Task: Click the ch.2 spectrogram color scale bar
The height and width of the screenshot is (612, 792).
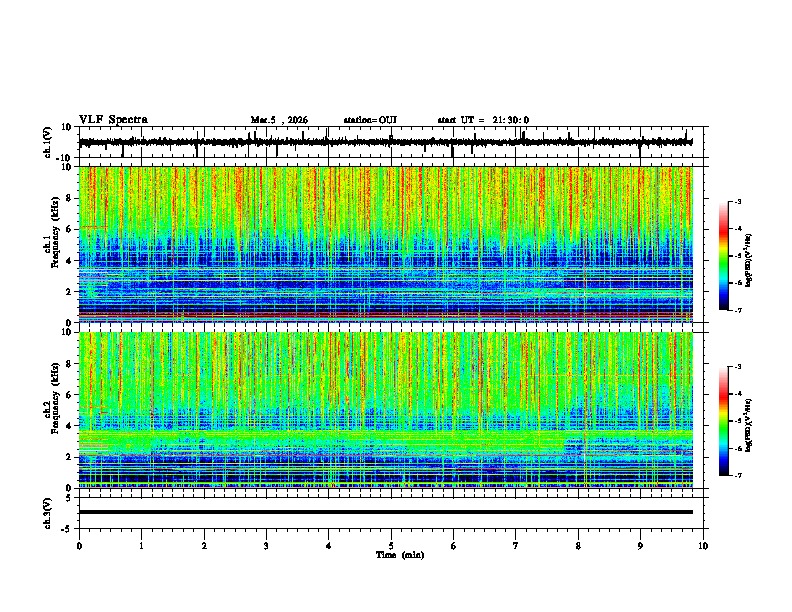Action: (x=724, y=421)
